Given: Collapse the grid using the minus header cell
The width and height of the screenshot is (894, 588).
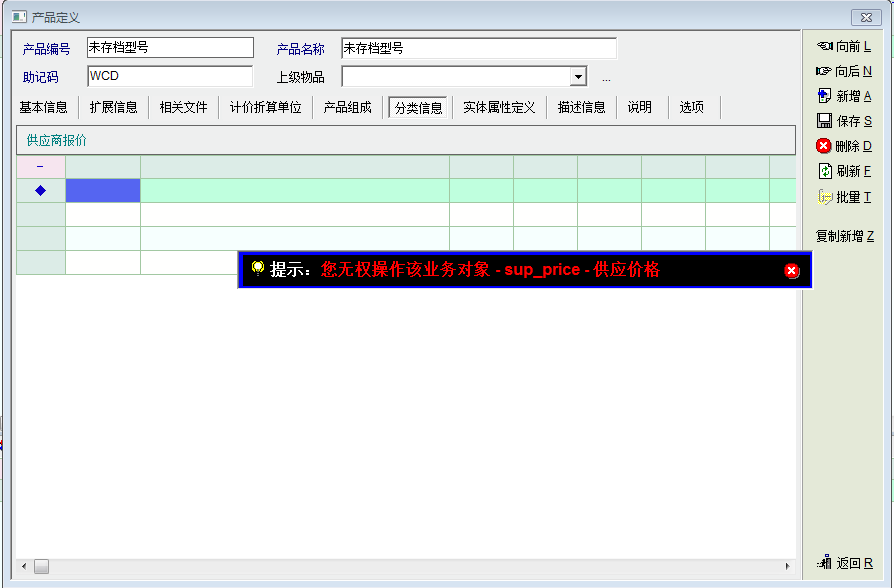Looking at the screenshot, I should (40, 167).
